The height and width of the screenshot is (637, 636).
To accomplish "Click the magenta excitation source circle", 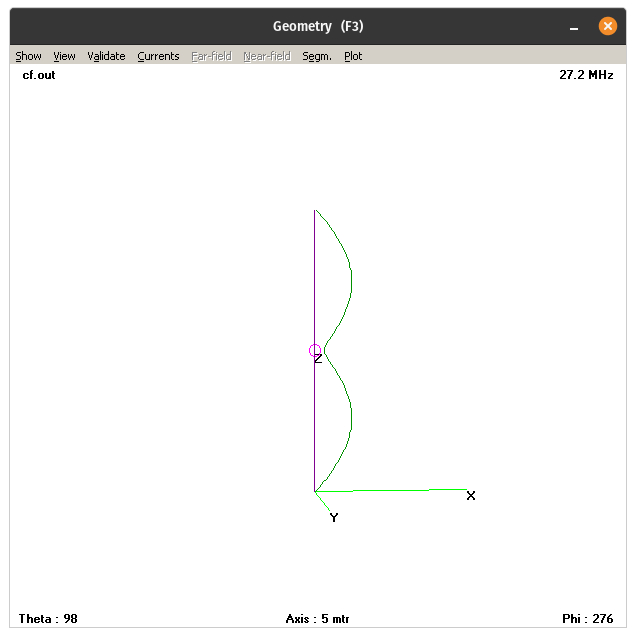I will point(315,350).
